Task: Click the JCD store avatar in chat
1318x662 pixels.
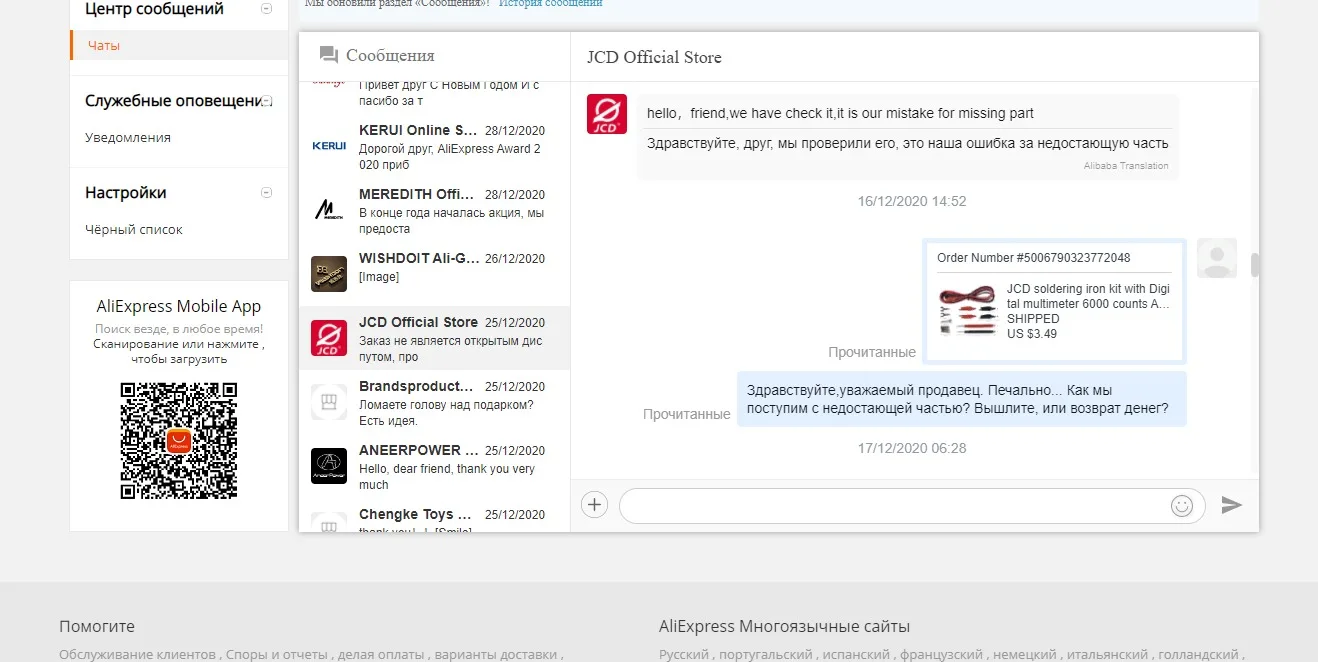Action: pos(607,114)
